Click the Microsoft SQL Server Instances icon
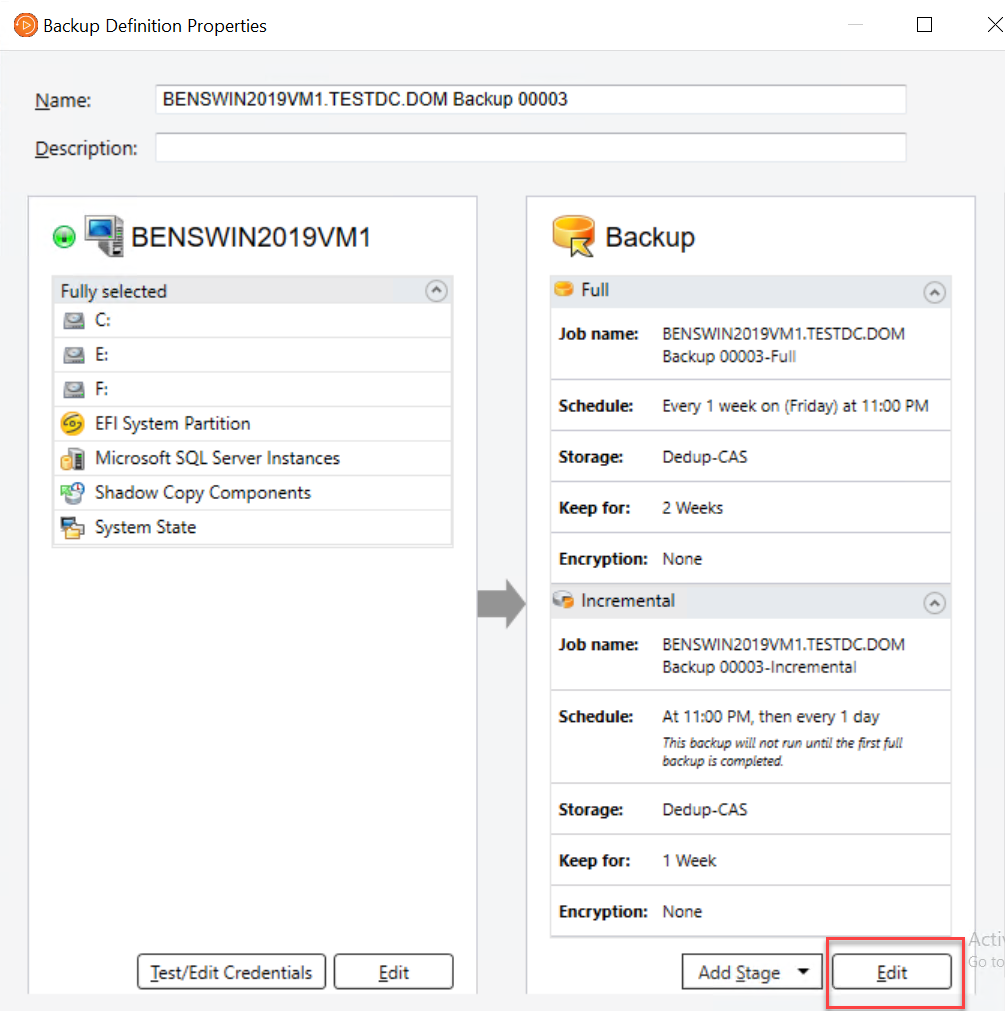Image resolution: width=1005 pixels, height=1011 pixels. [x=72, y=458]
